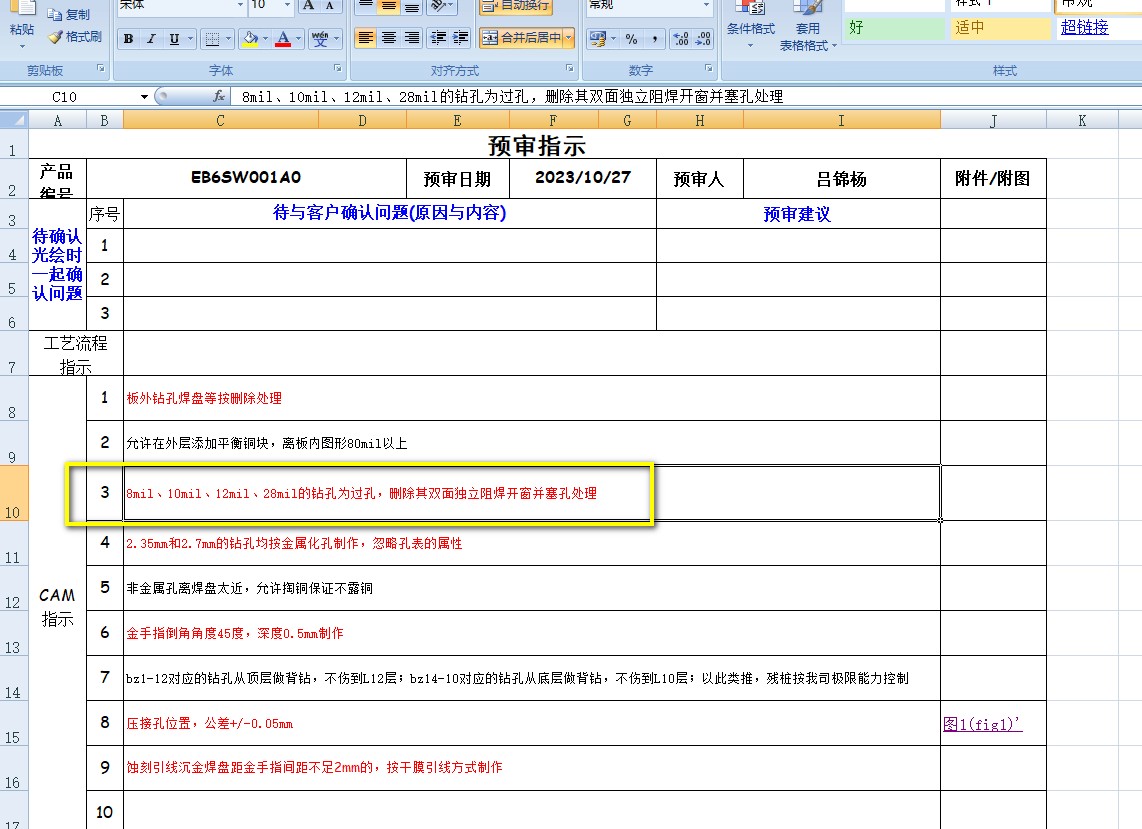Select the 预审建议 header cell
Screen dimensions: 1142x829
coord(798,214)
